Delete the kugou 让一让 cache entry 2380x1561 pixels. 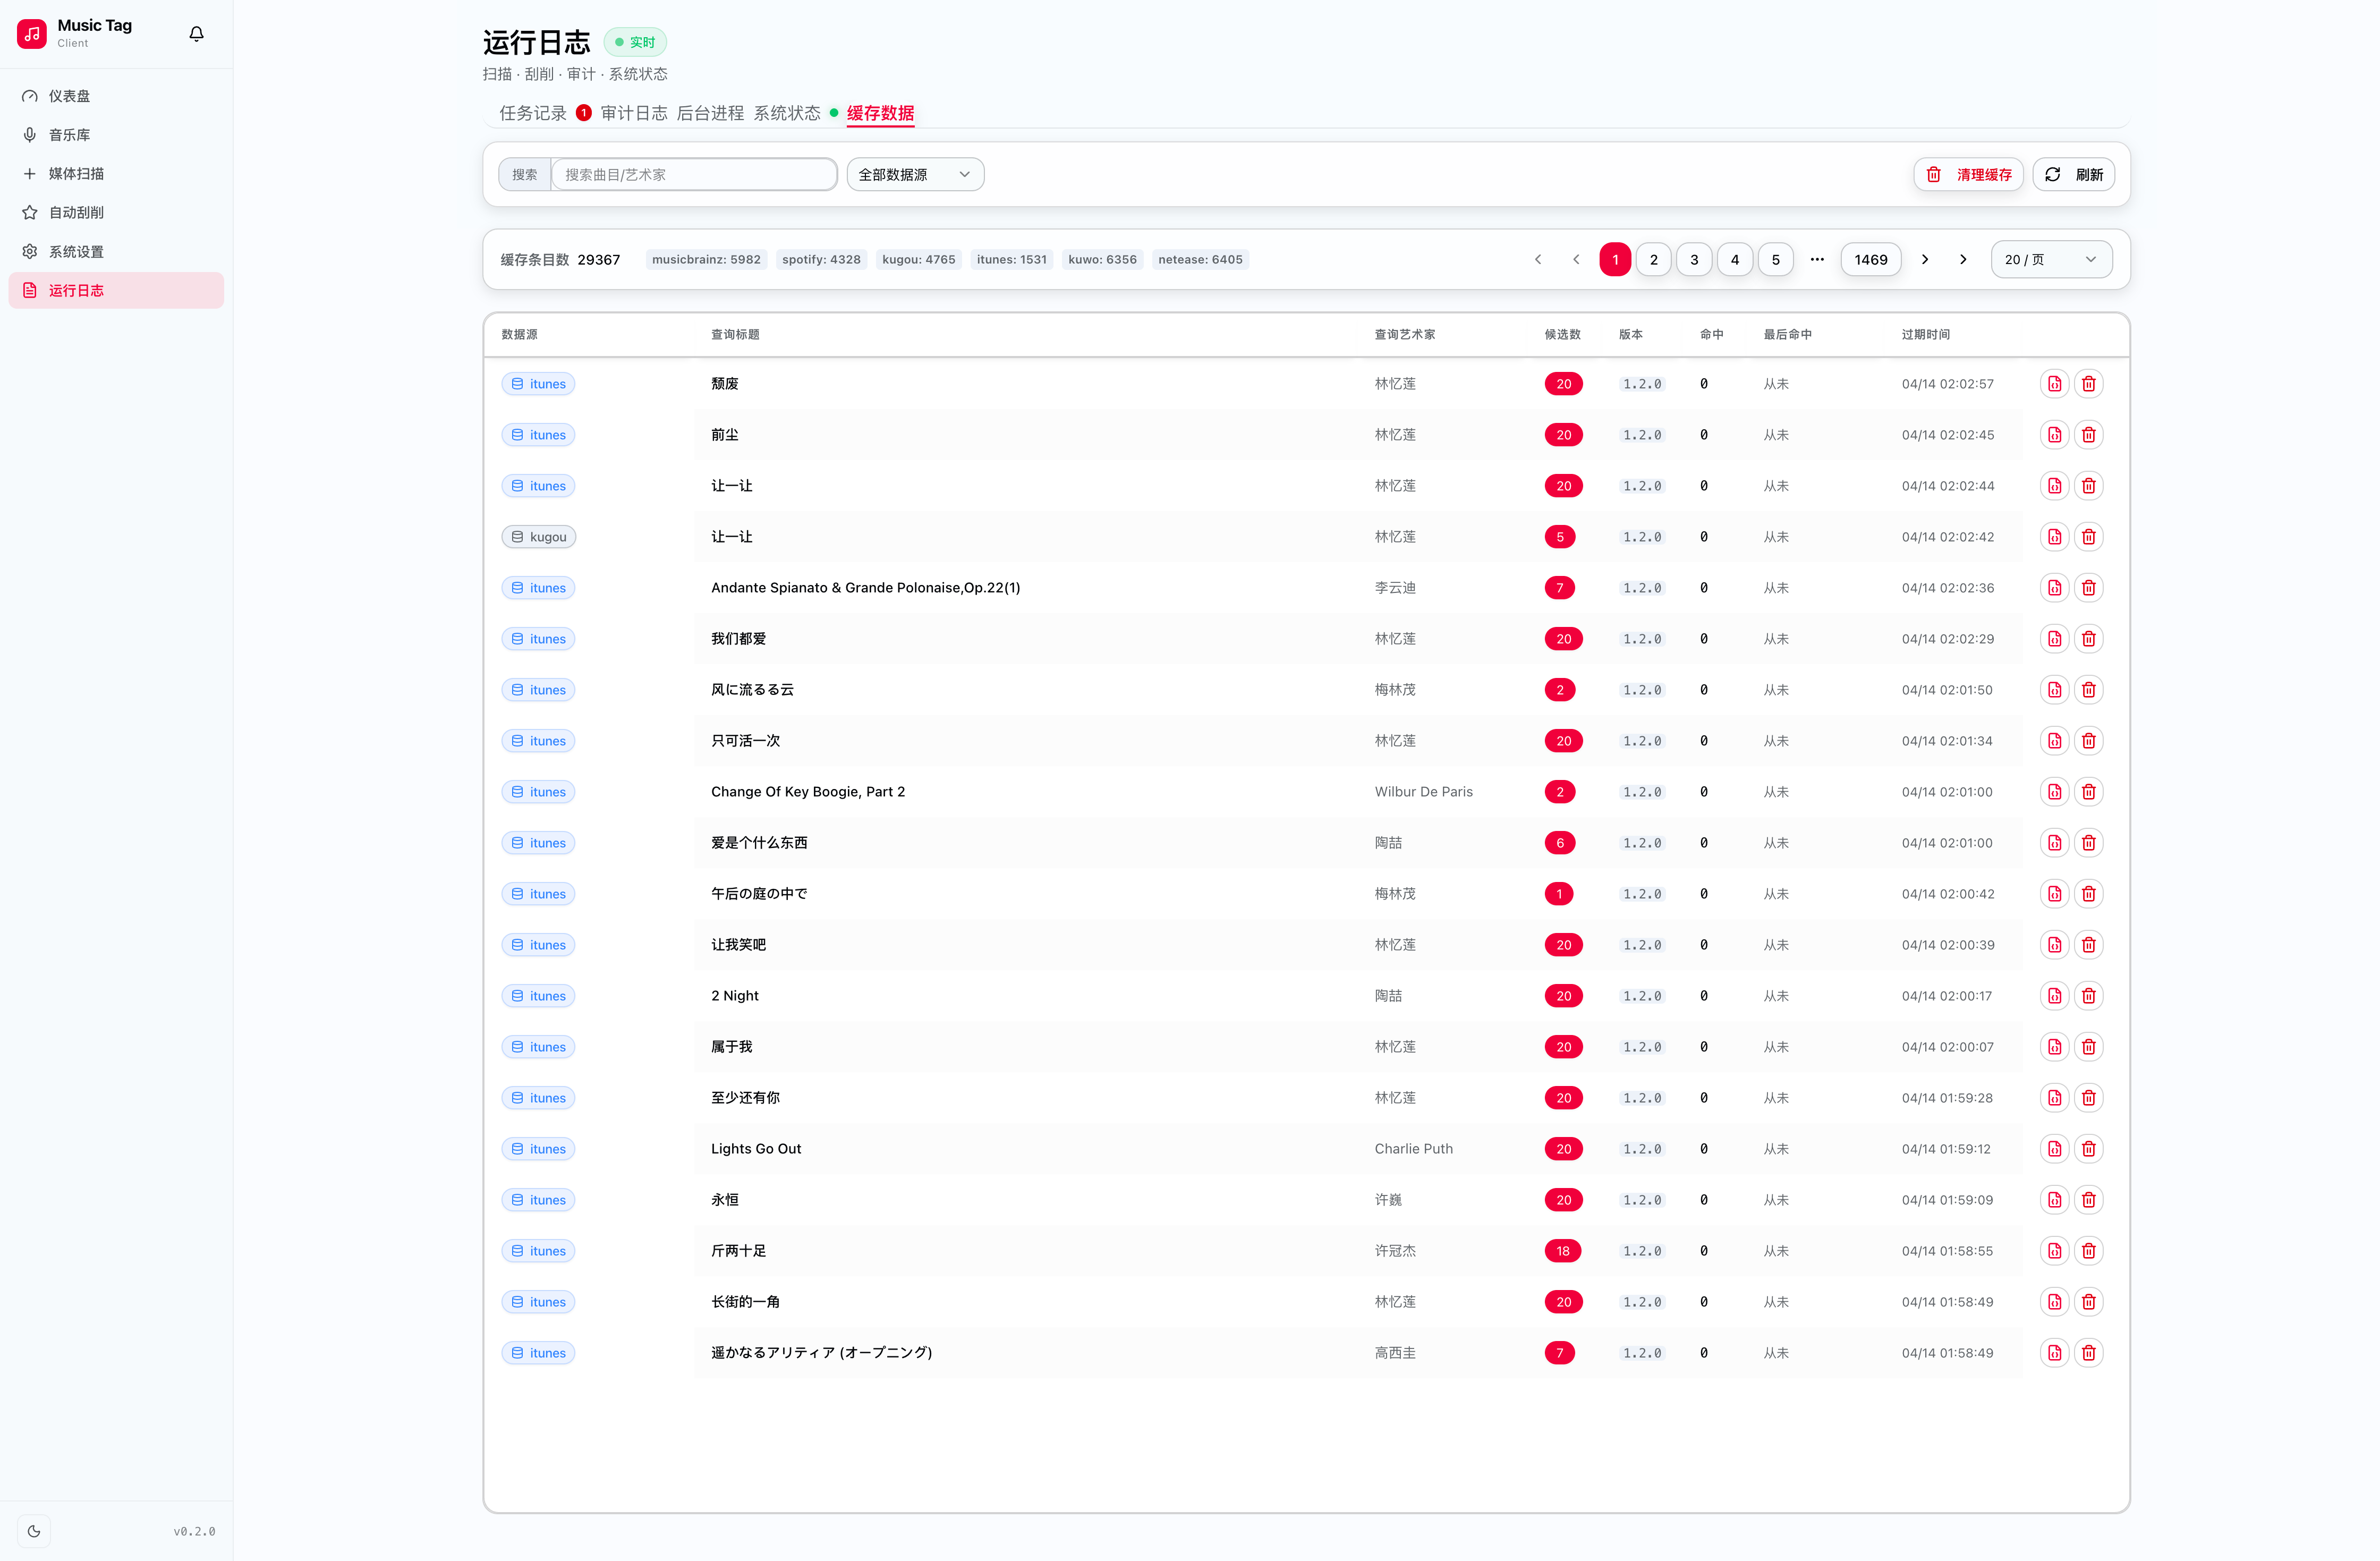[x=2088, y=537]
